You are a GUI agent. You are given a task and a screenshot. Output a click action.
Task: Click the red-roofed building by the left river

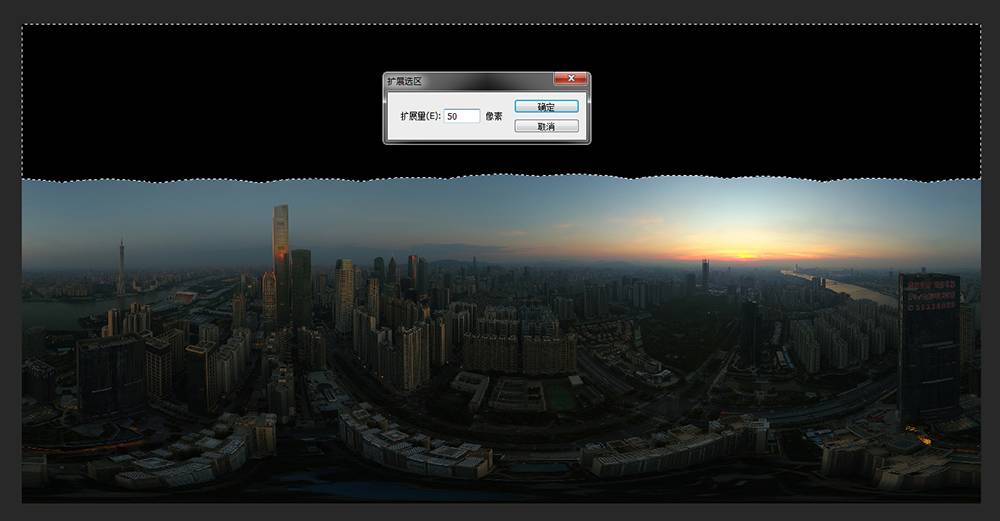[185, 297]
